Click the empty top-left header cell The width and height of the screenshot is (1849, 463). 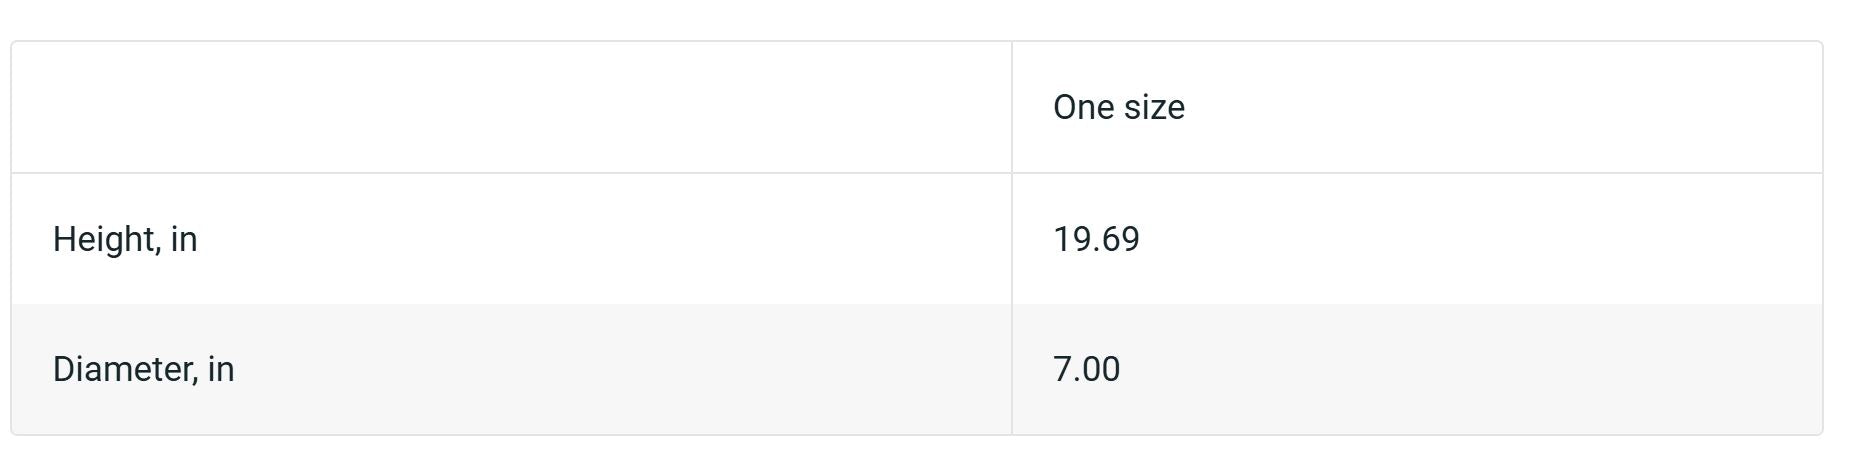(510, 107)
